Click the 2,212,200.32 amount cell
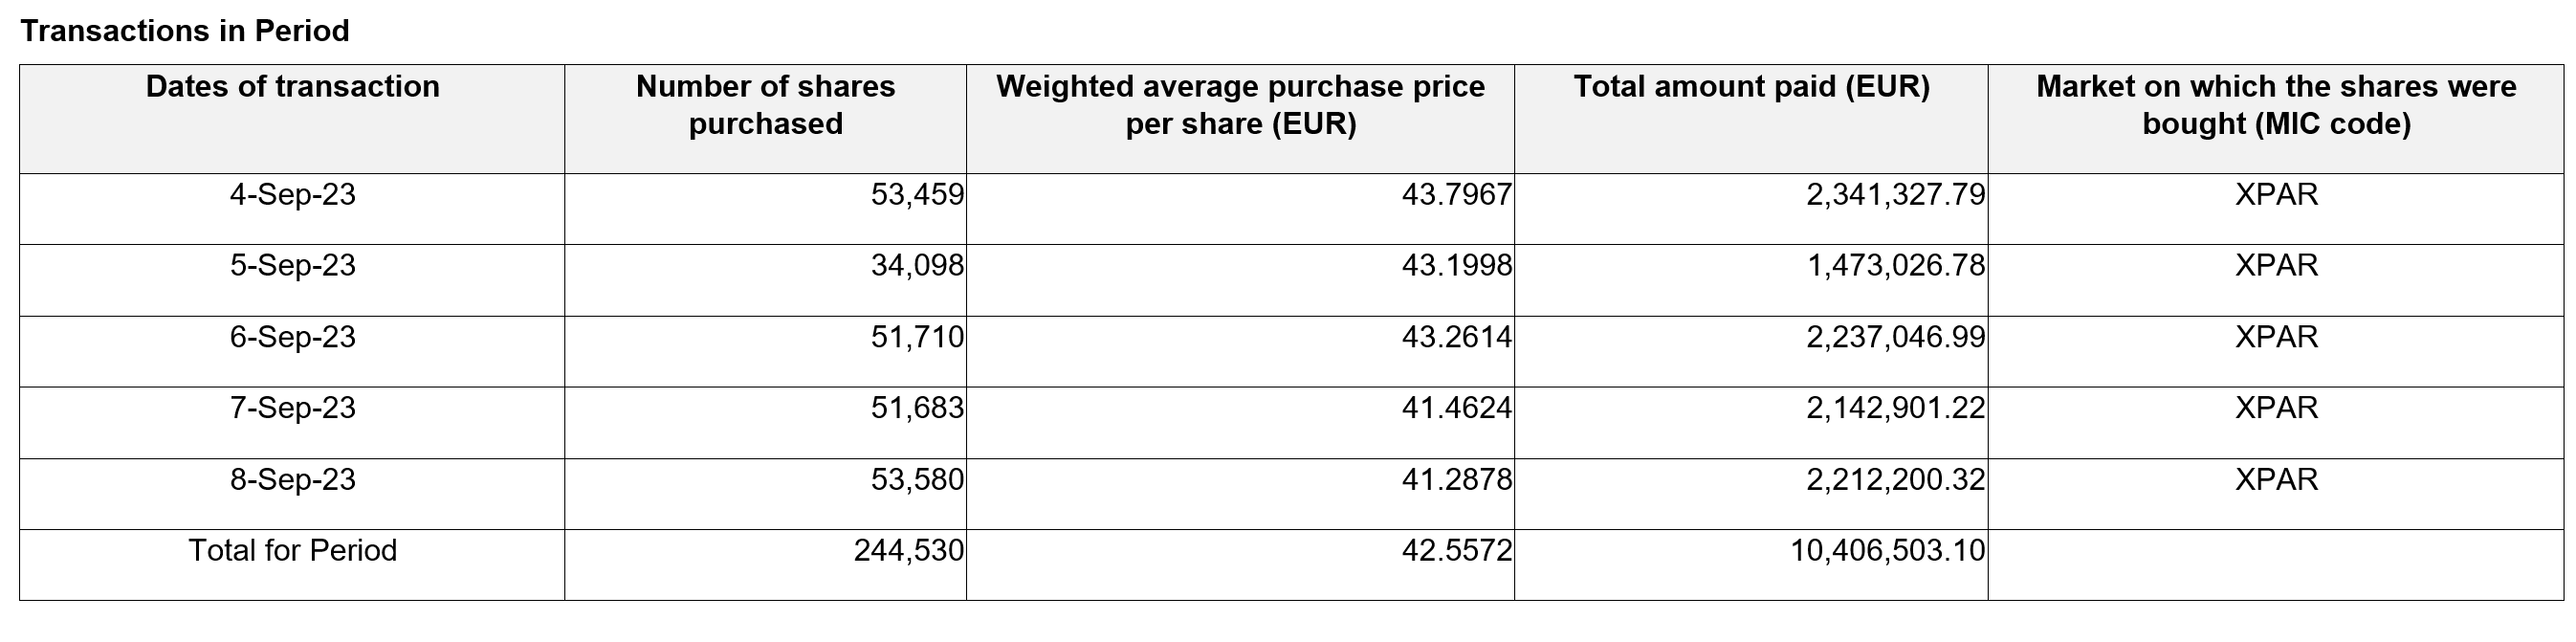The height and width of the screenshot is (642, 2576). 1895,480
